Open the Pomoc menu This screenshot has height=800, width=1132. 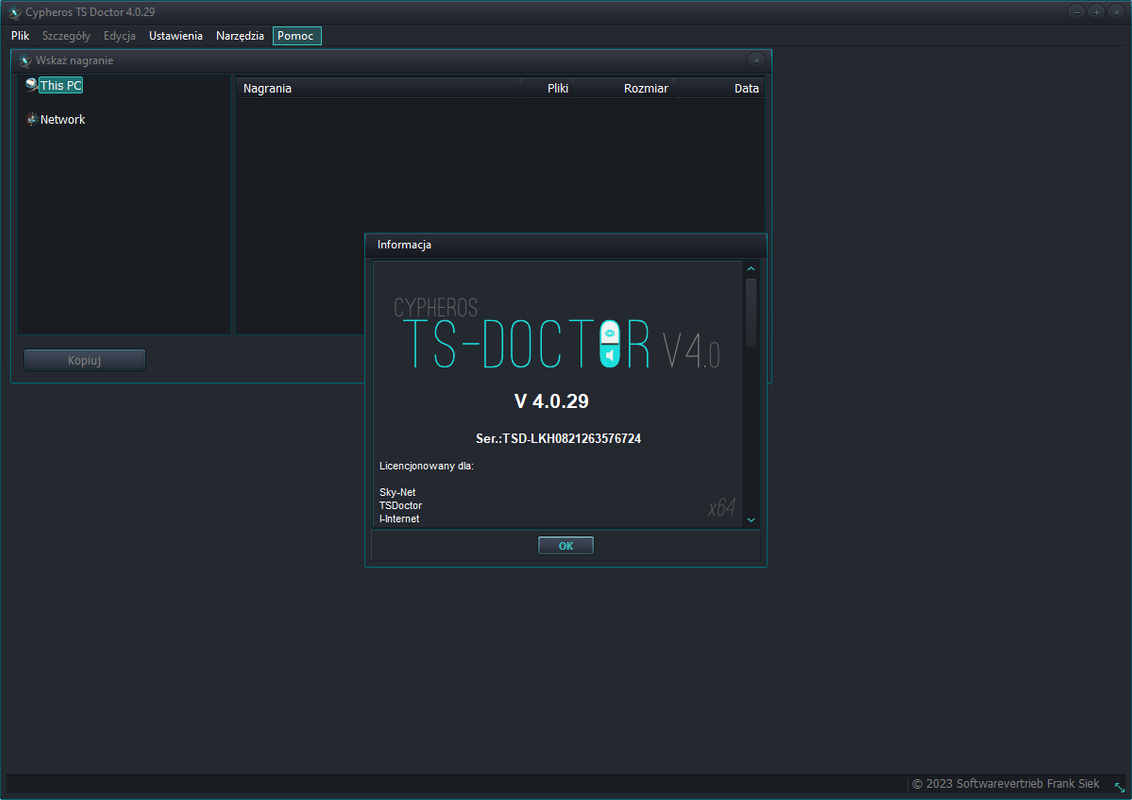coord(296,35)
